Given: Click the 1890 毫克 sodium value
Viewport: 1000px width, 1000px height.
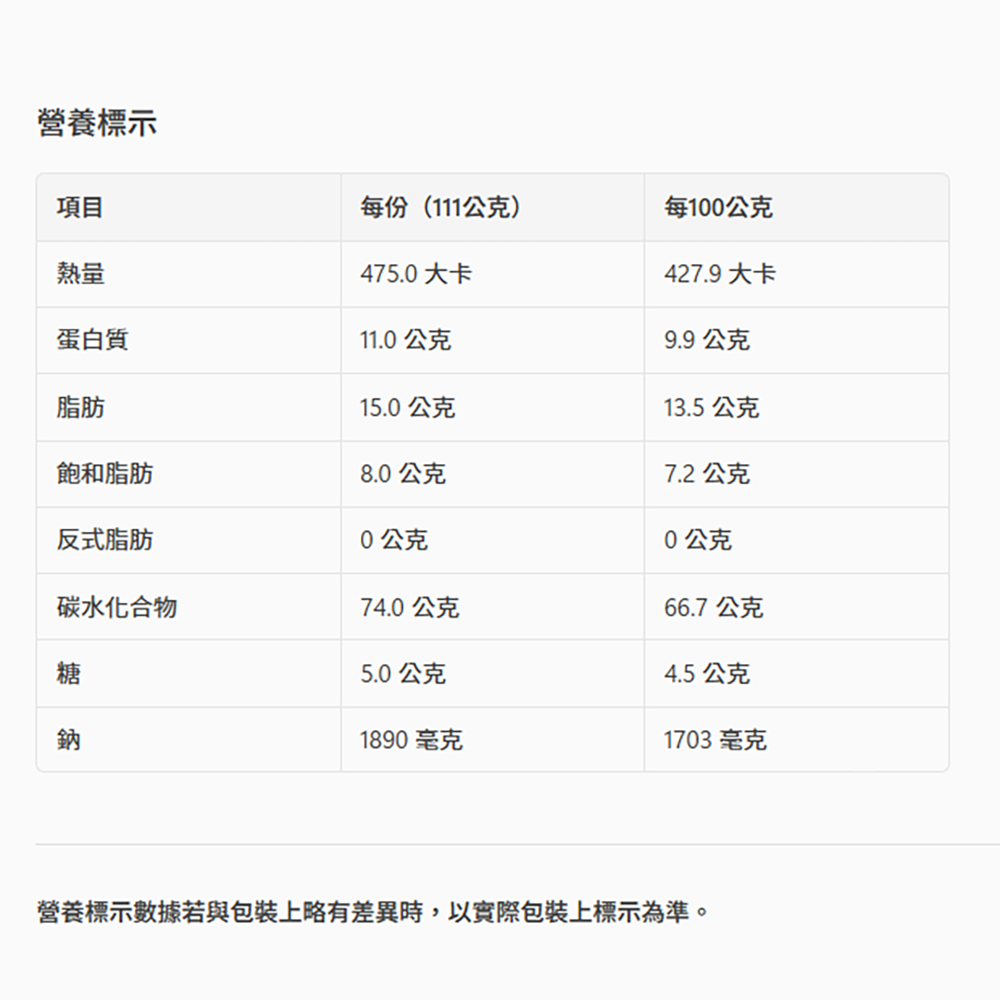Looking at the screenshot, I should pos(411,740).
